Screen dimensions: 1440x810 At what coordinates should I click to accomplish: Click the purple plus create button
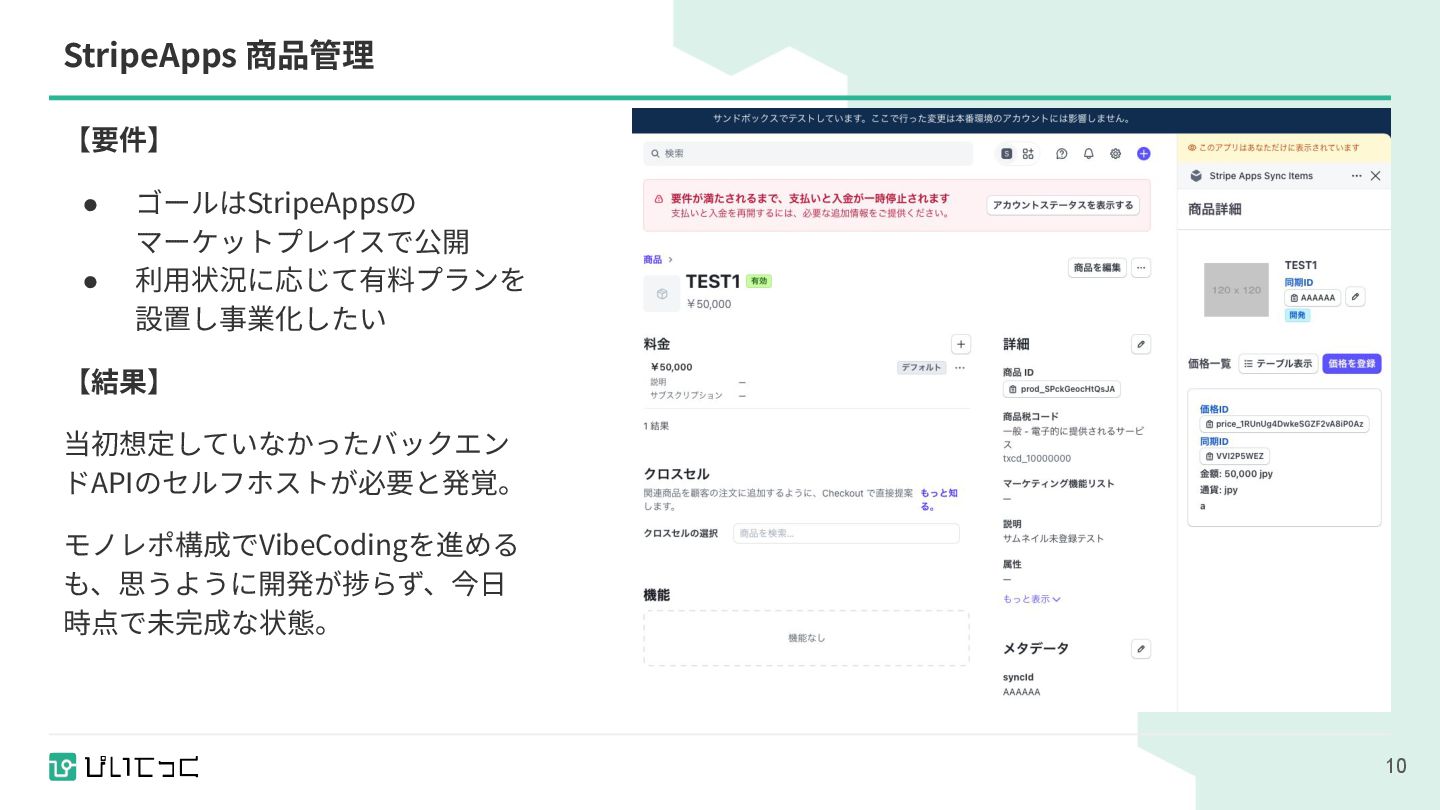pyautogui.click(x=1144, y=154)
